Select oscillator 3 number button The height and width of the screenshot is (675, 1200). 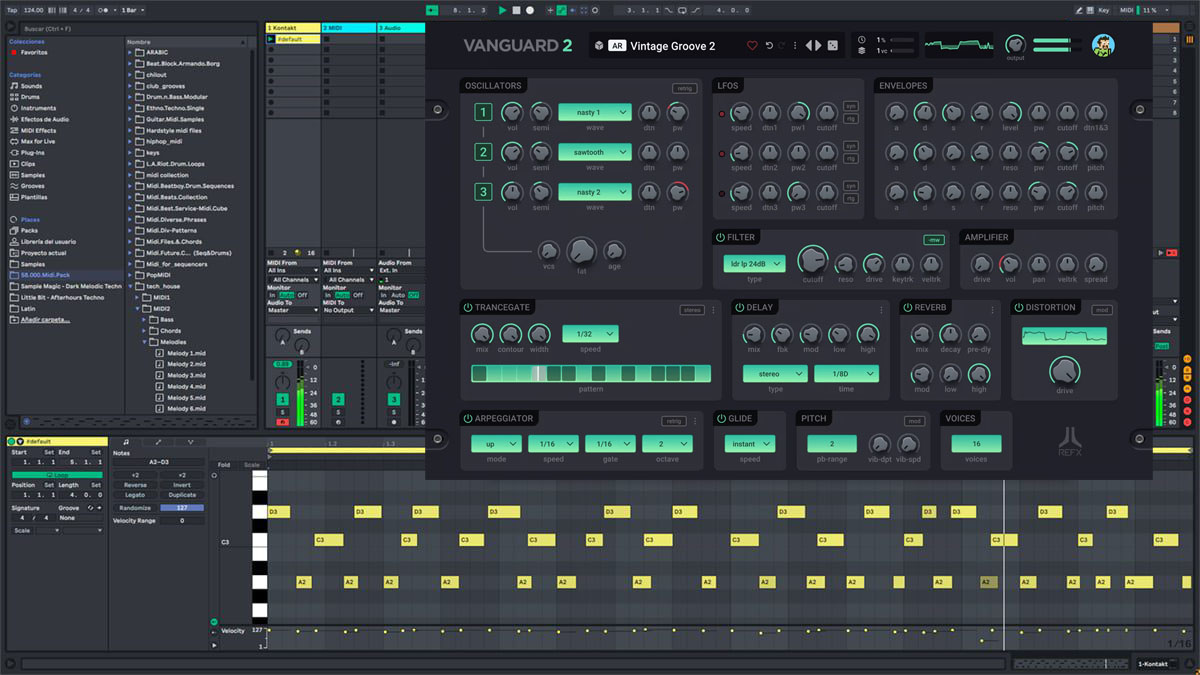click(483, 192)
